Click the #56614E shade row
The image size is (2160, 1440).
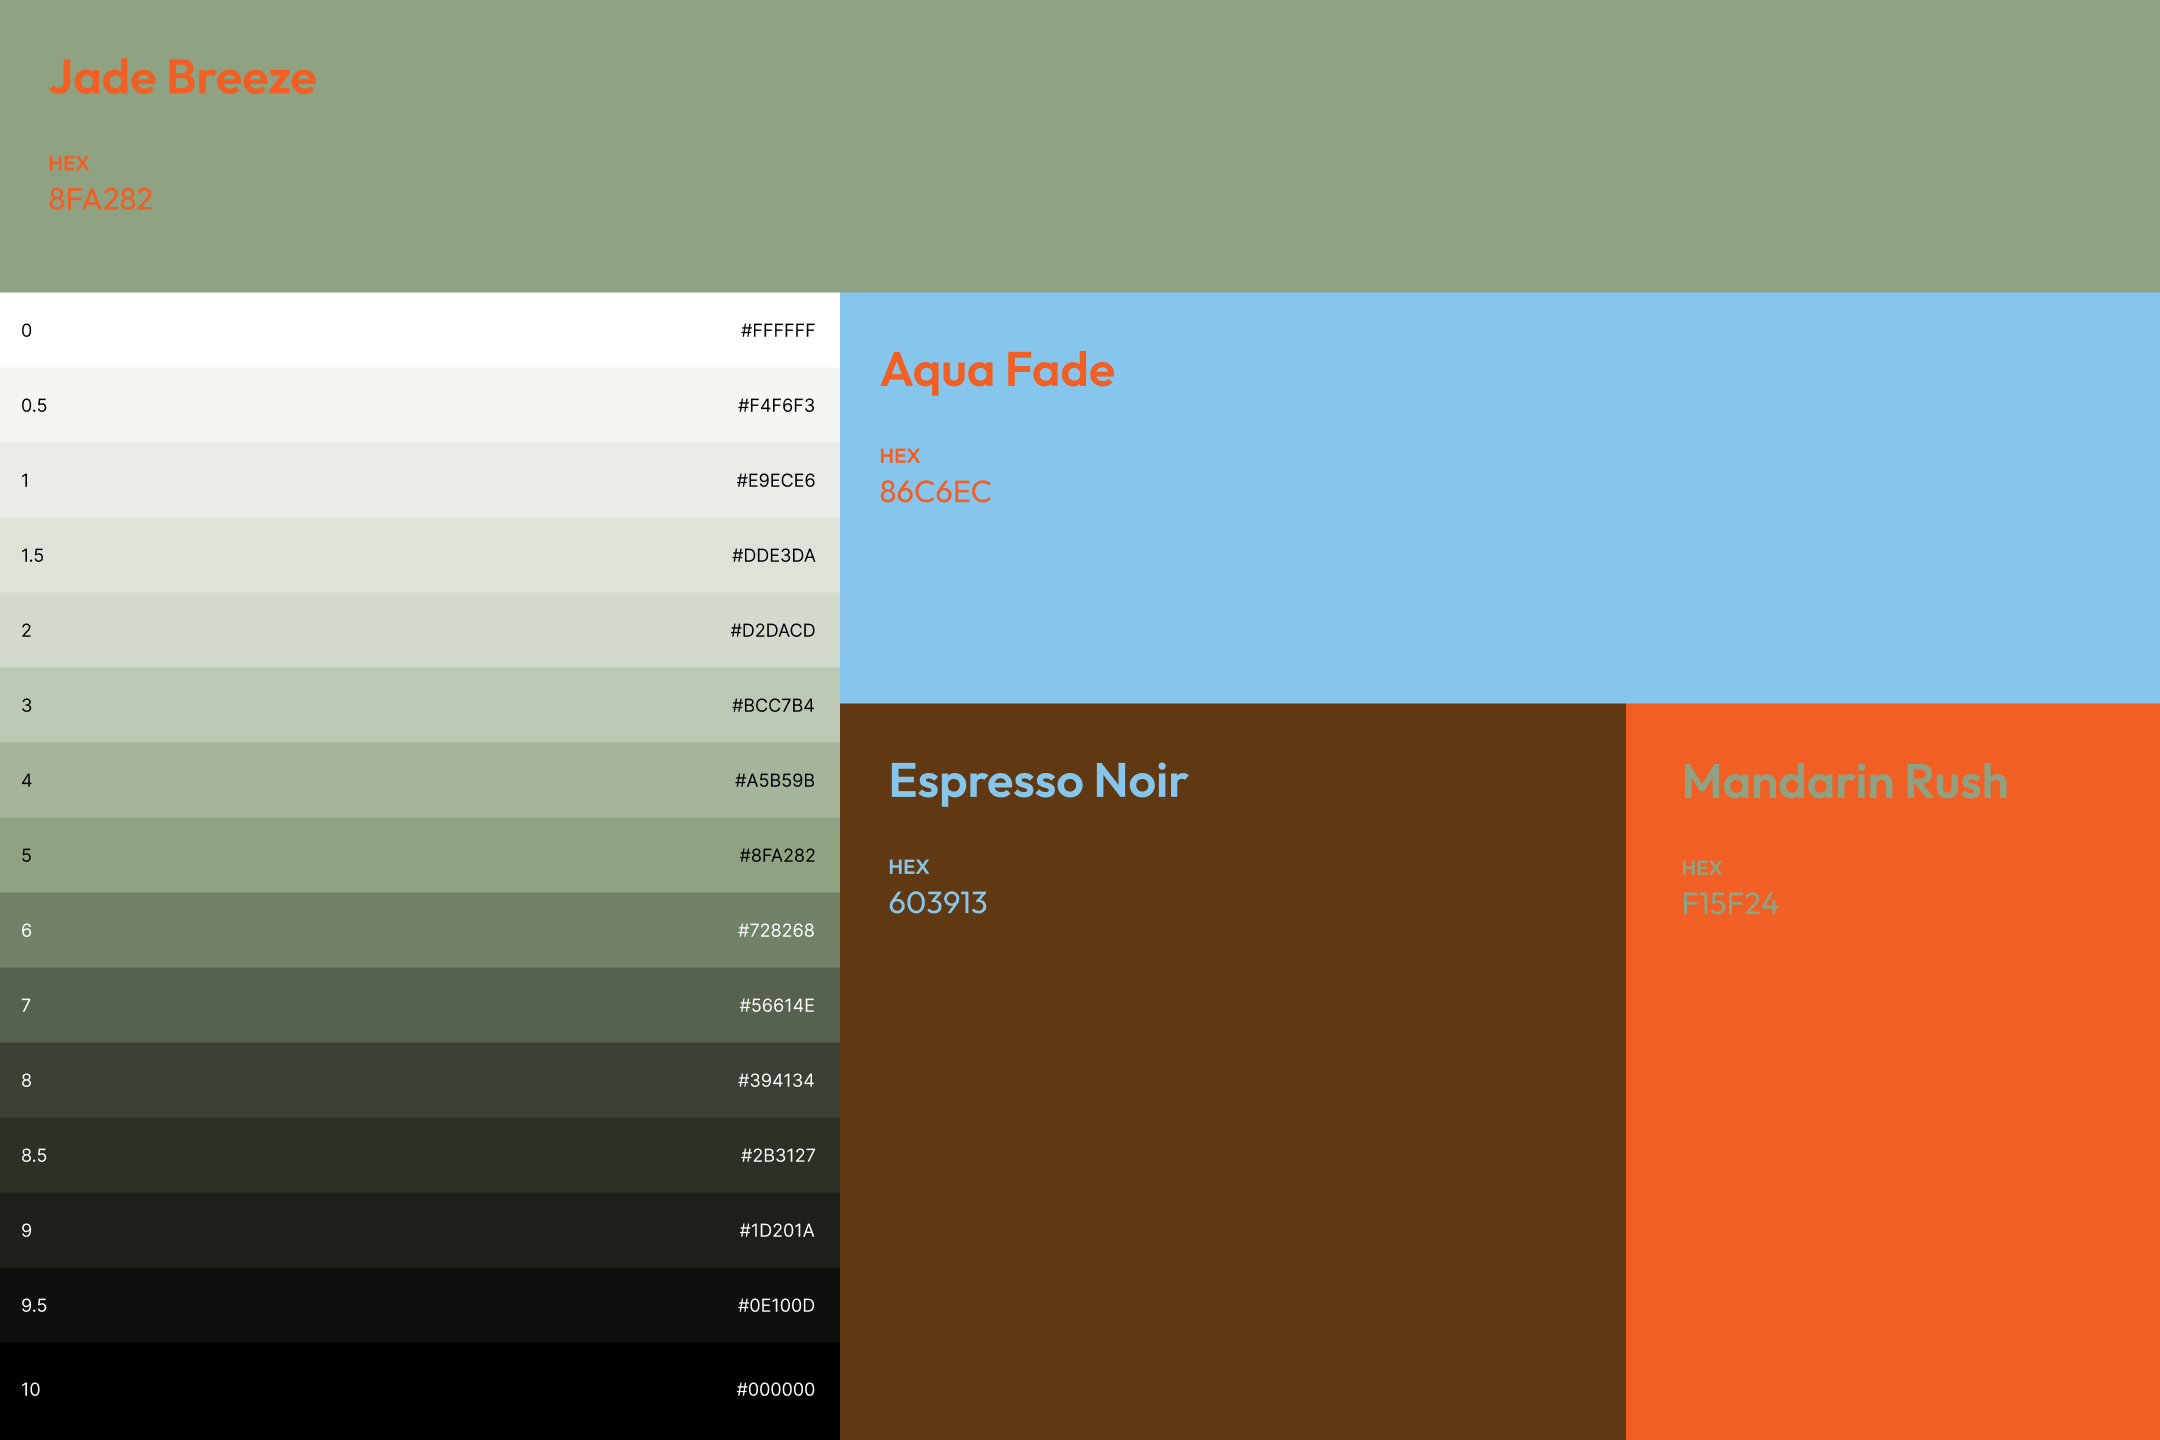tap(419, 1005)
